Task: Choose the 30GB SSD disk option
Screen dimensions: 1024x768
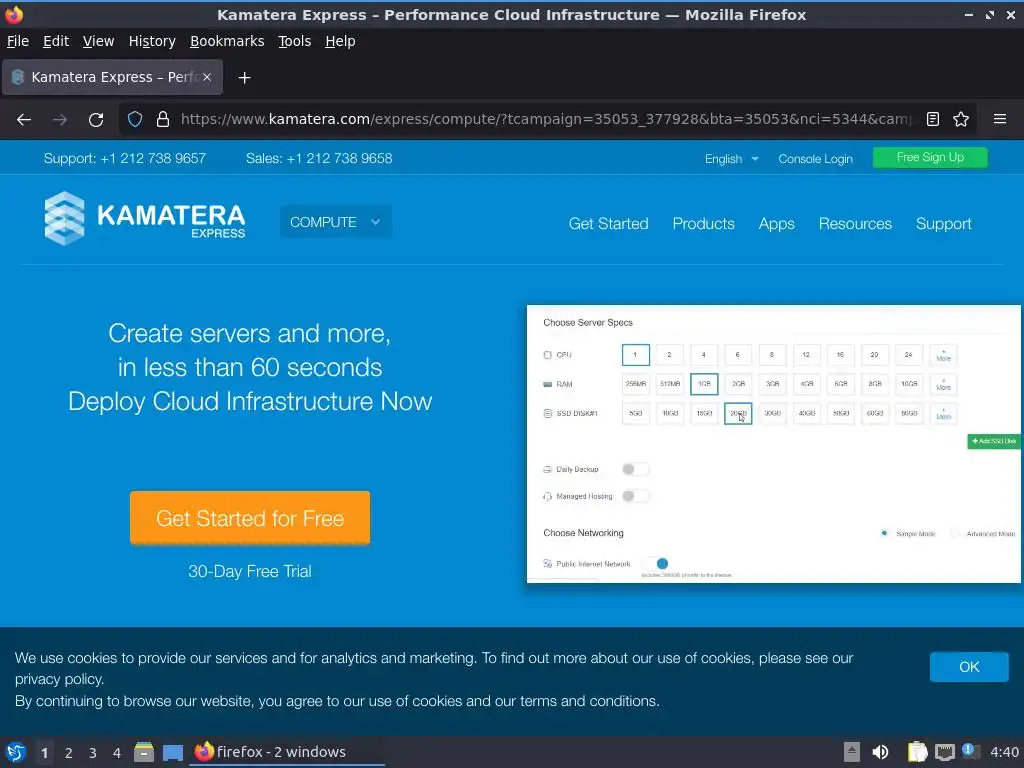Action: click(772, 413)
